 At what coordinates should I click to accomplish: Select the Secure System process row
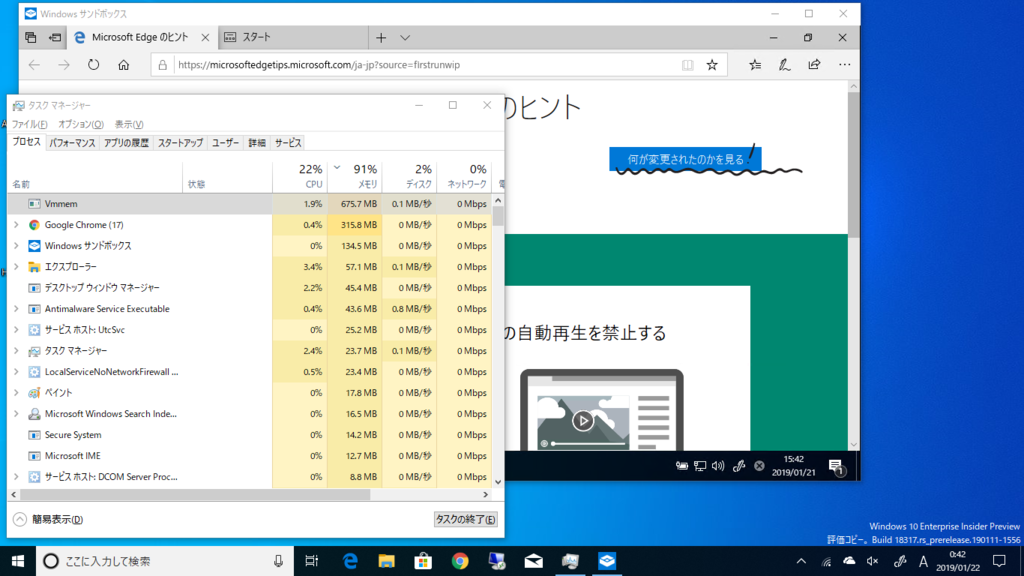[x=249, y=435]
